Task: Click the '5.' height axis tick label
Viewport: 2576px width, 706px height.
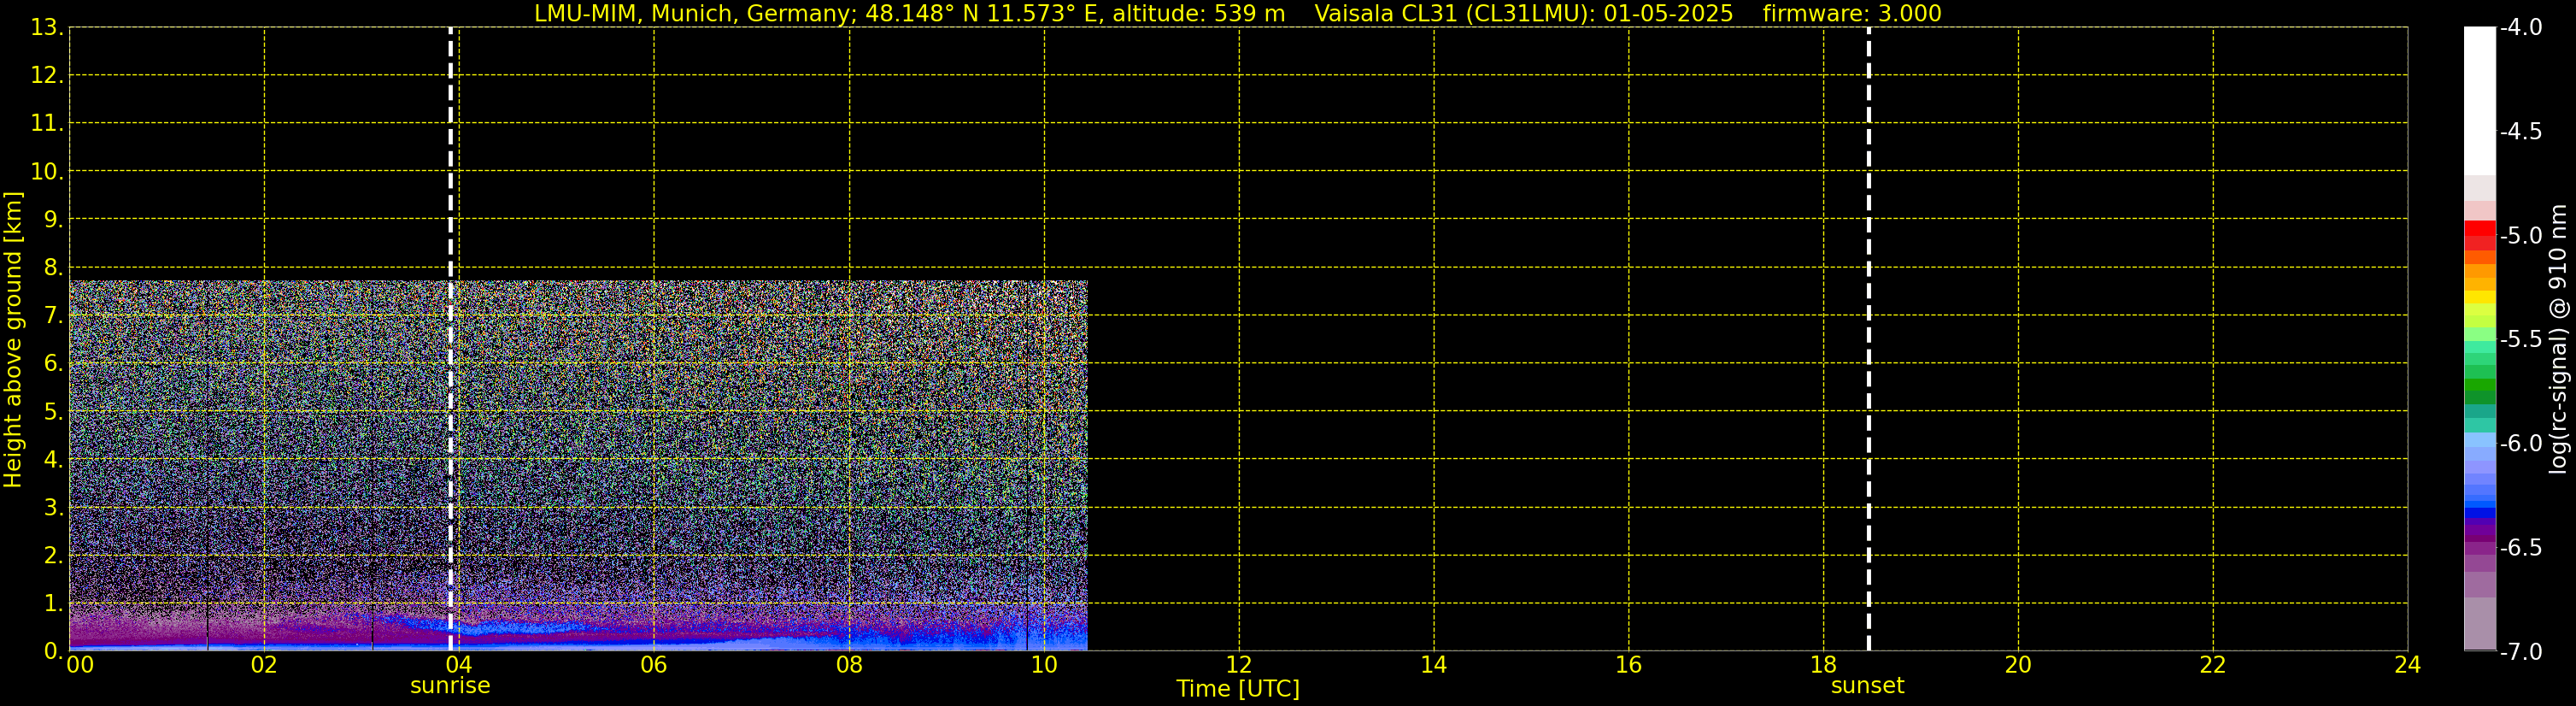Action: (x=53, y=412)
